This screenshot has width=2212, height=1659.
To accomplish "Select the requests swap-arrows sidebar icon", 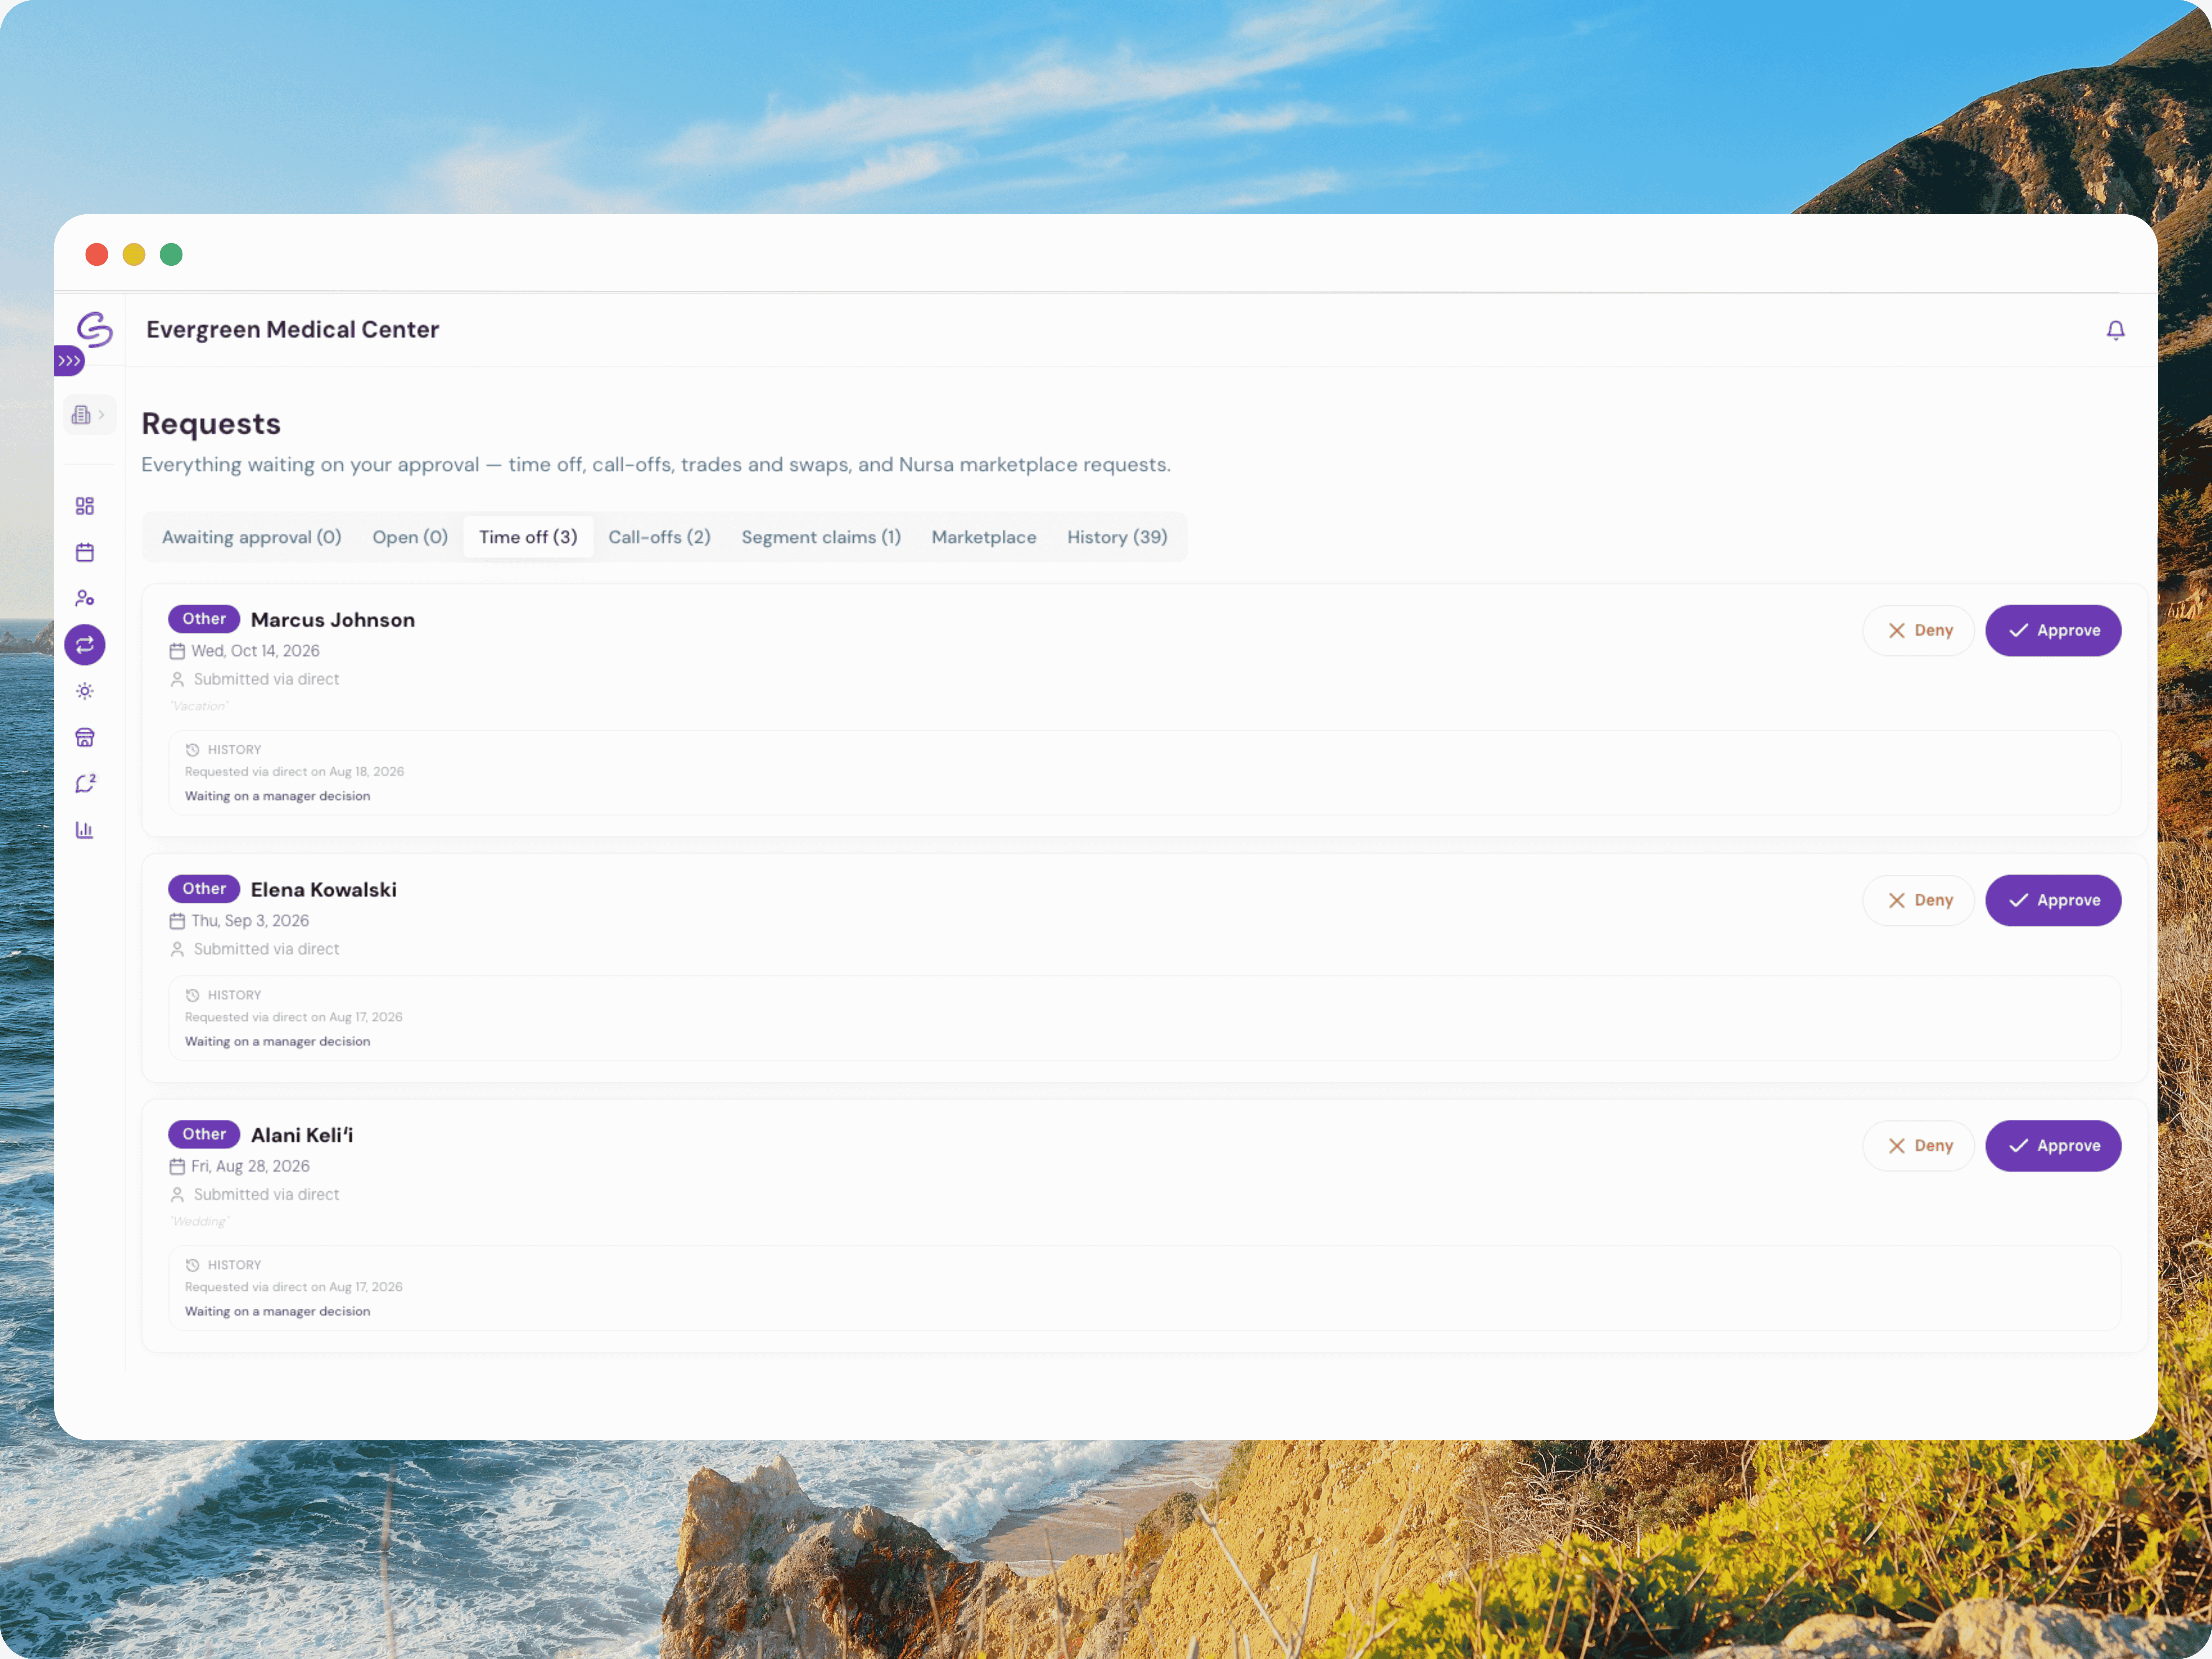I will click(x=85, y=645).
